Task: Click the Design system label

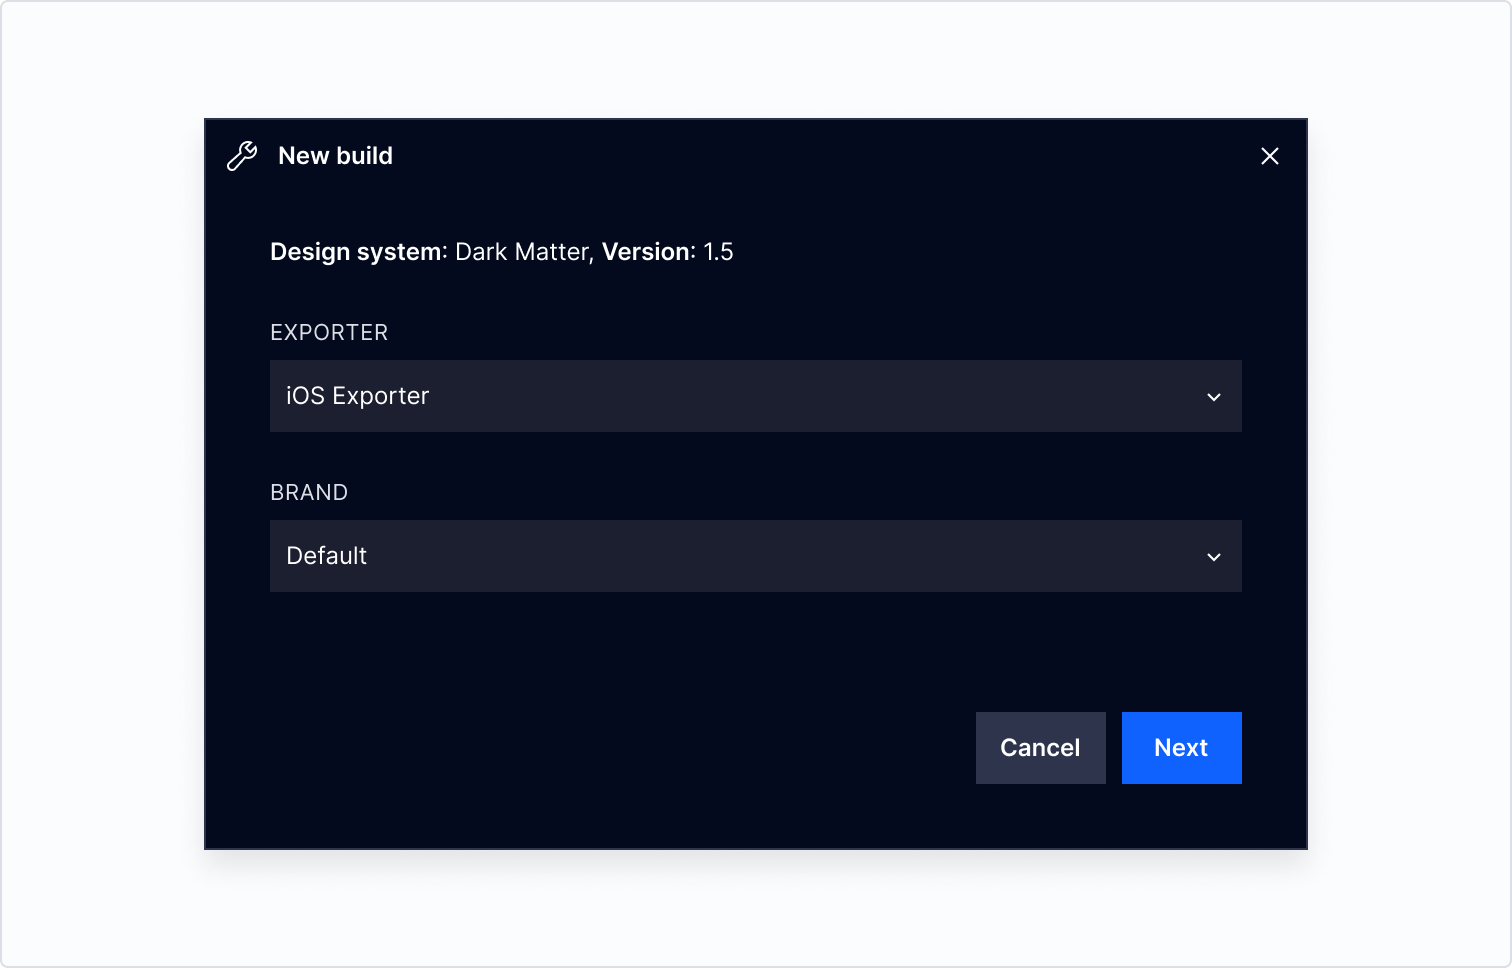Action: tap(357, 252)
